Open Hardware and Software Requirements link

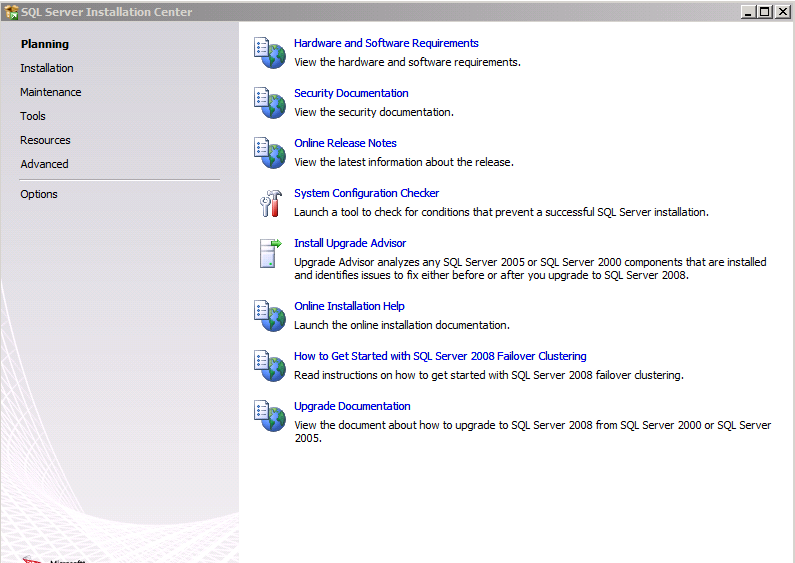(x=386, y=43)
